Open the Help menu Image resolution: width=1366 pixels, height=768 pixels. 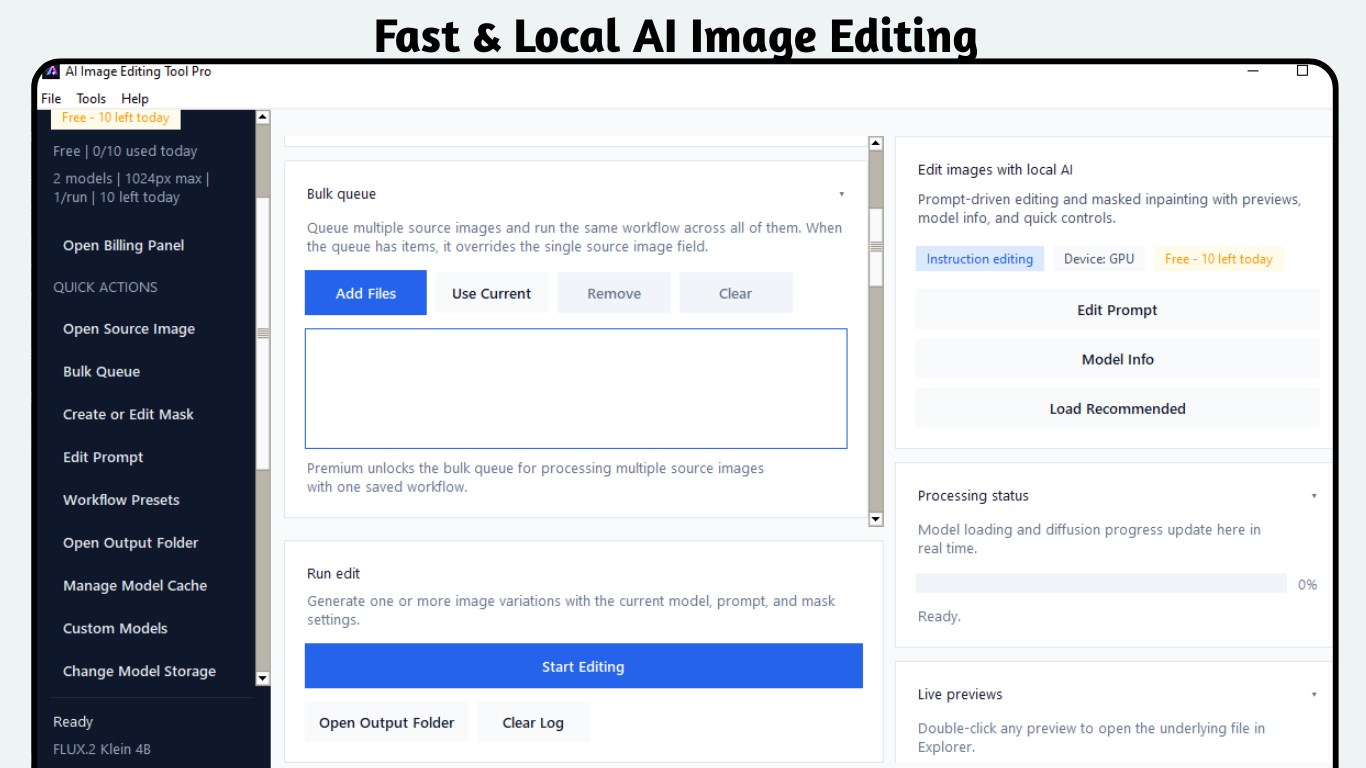point(135,98)
